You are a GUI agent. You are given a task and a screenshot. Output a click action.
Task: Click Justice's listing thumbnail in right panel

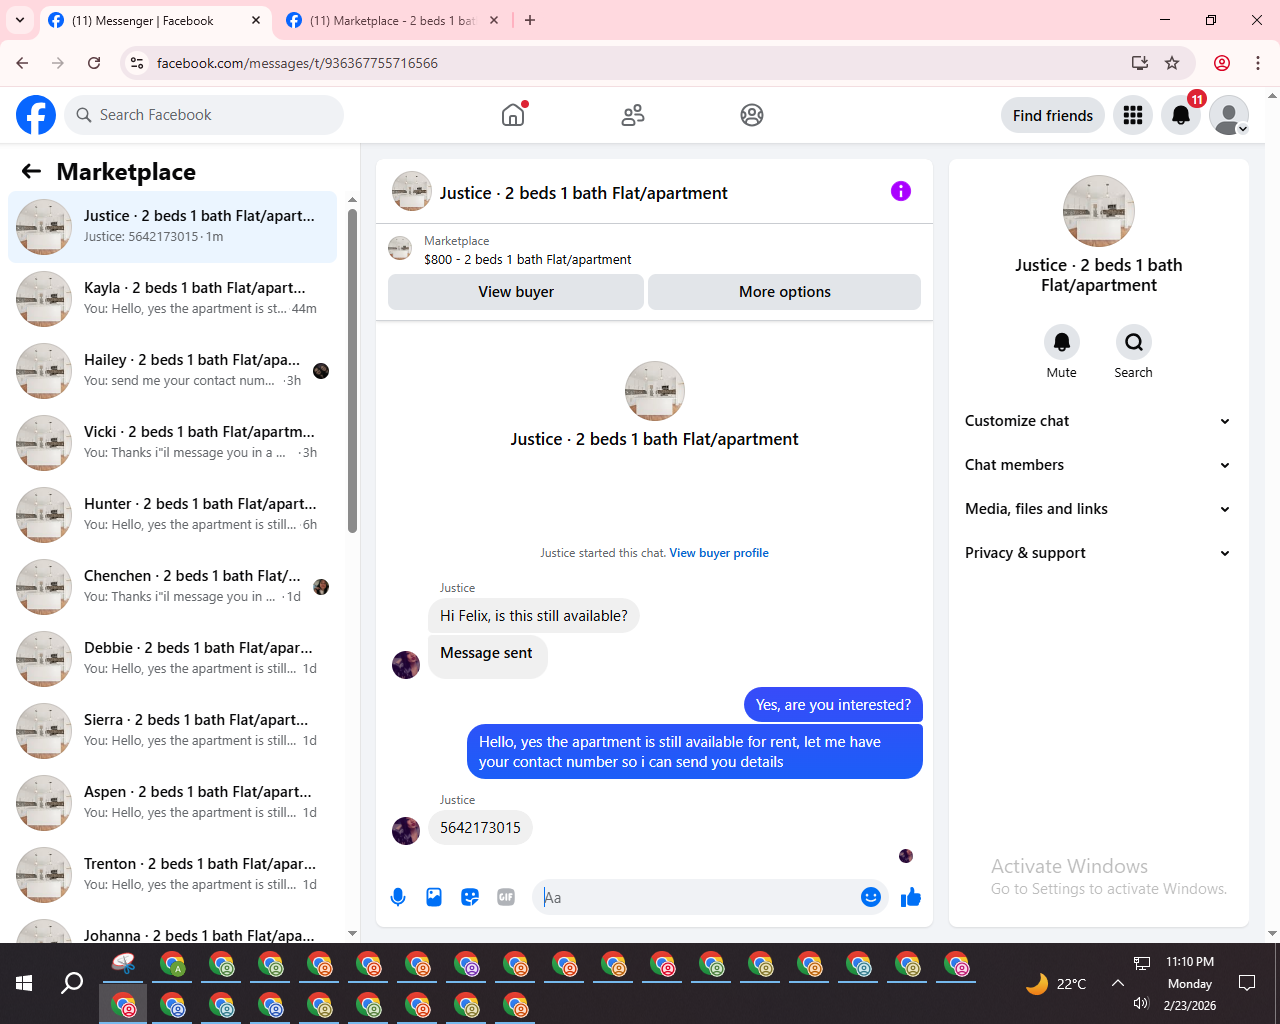point(1099,211)
